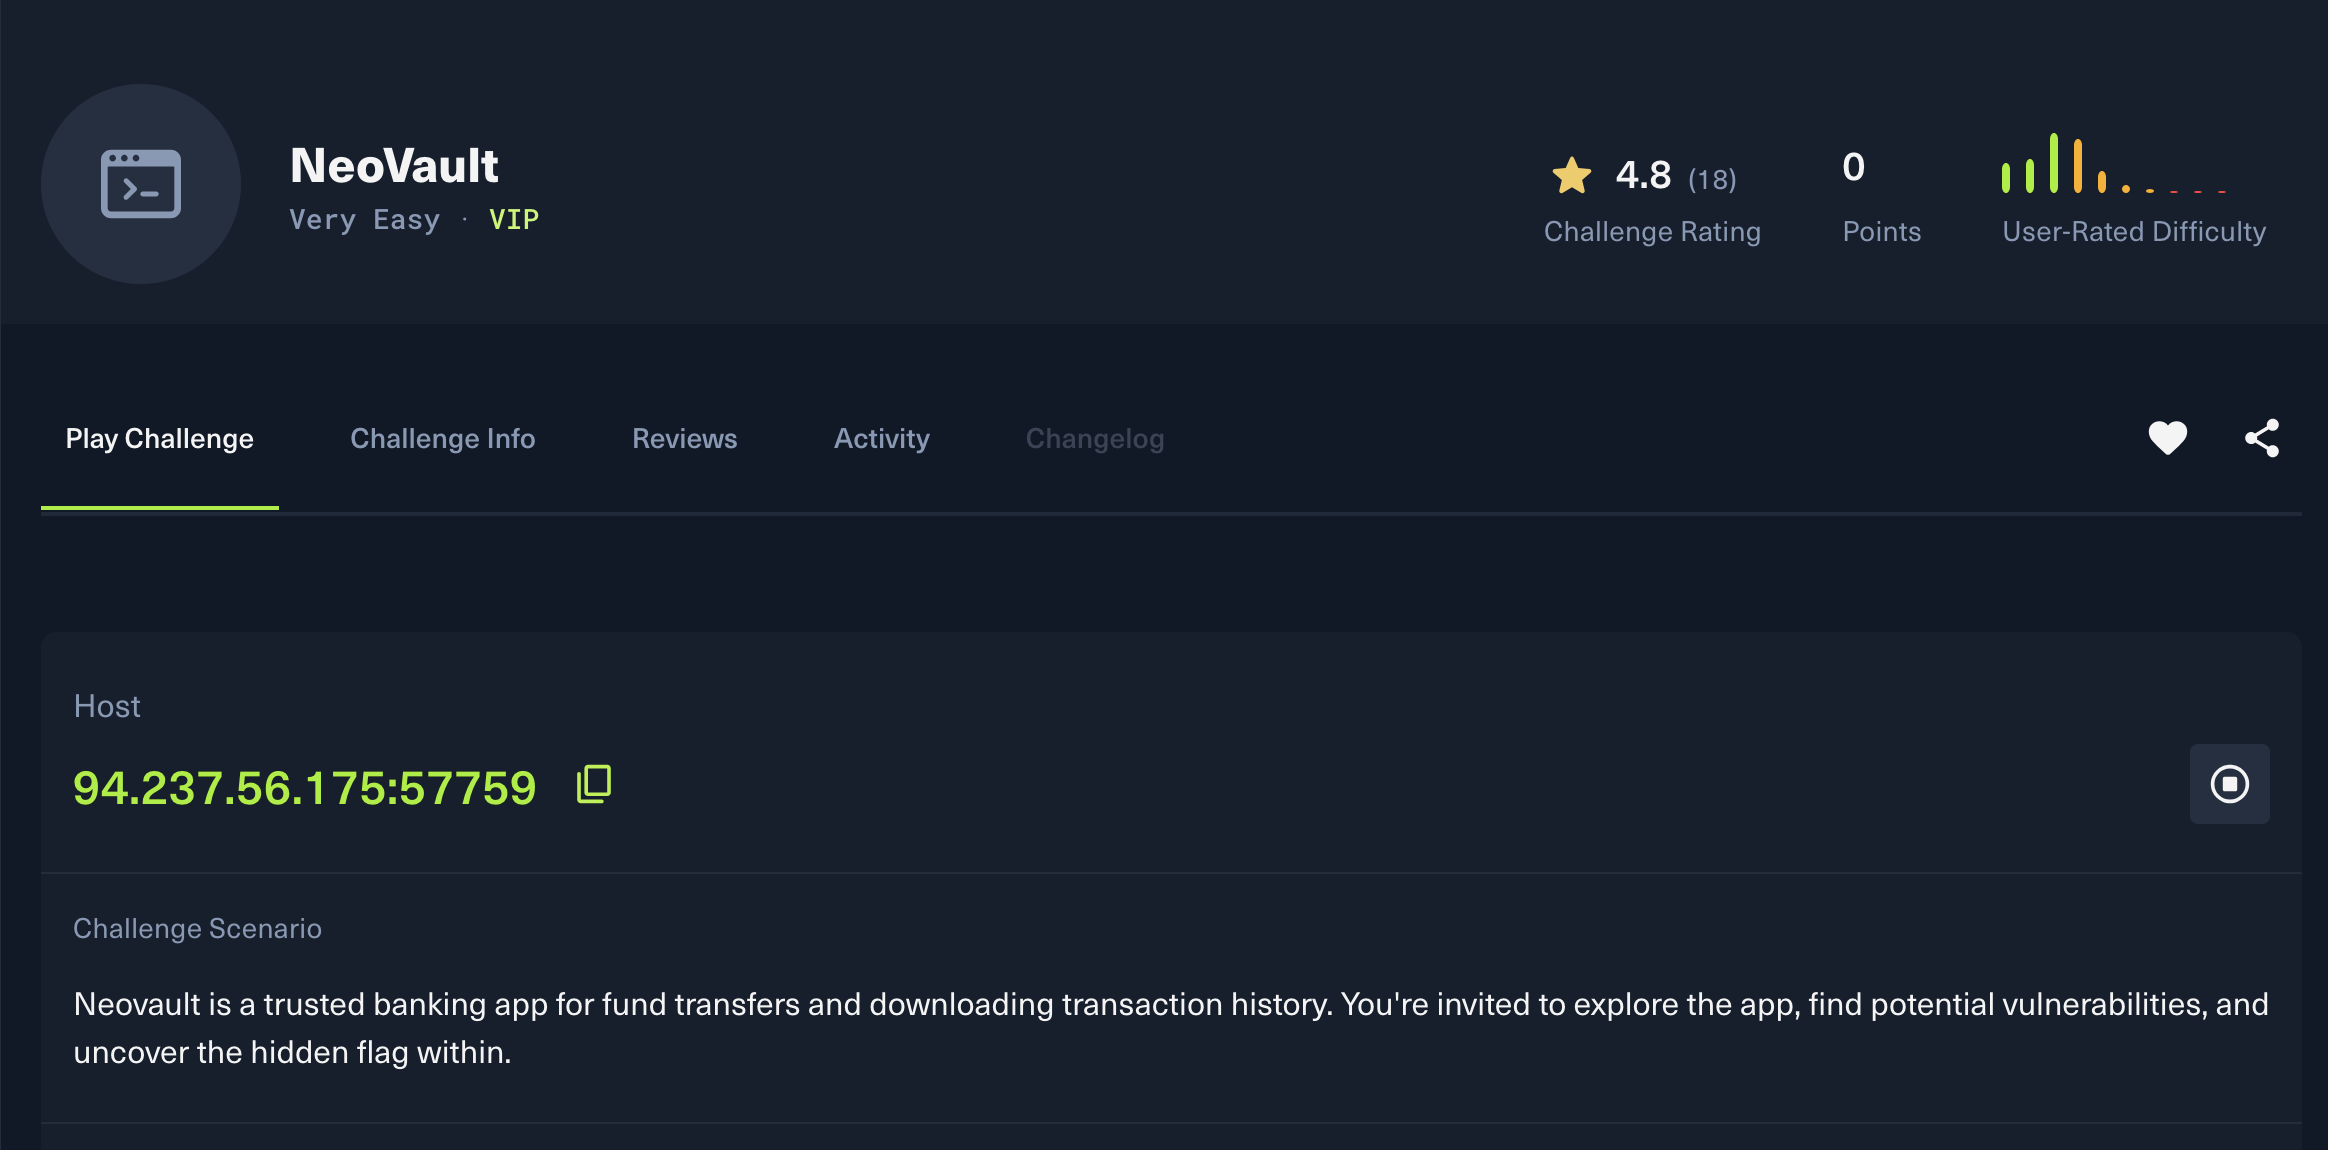This screenshot has height=1150, width=2328.
Task: Click the terminal challenge category icon
Action: tap(141, 184)
